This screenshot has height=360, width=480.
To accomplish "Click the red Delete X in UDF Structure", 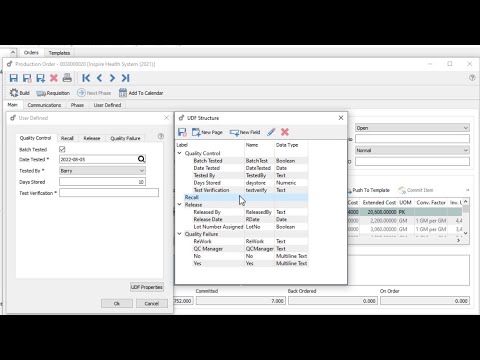I will 285,132.
